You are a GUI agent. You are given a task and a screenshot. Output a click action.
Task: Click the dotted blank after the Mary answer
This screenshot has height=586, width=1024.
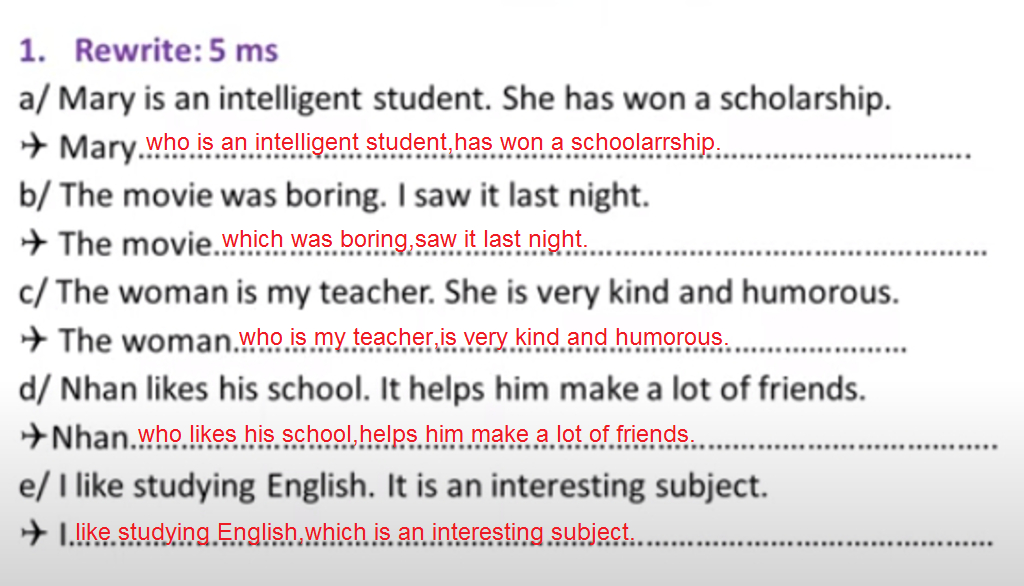(846, 155)
